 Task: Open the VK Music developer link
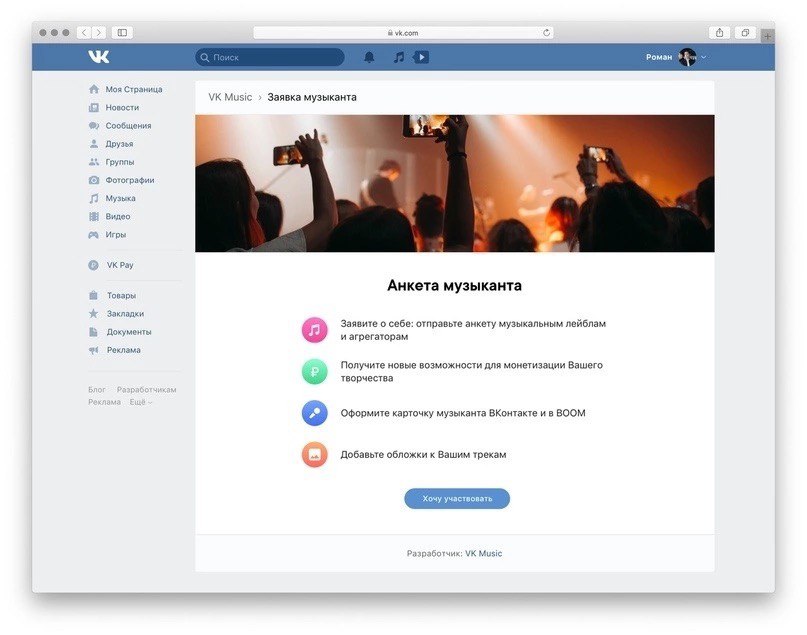point(483,554)
